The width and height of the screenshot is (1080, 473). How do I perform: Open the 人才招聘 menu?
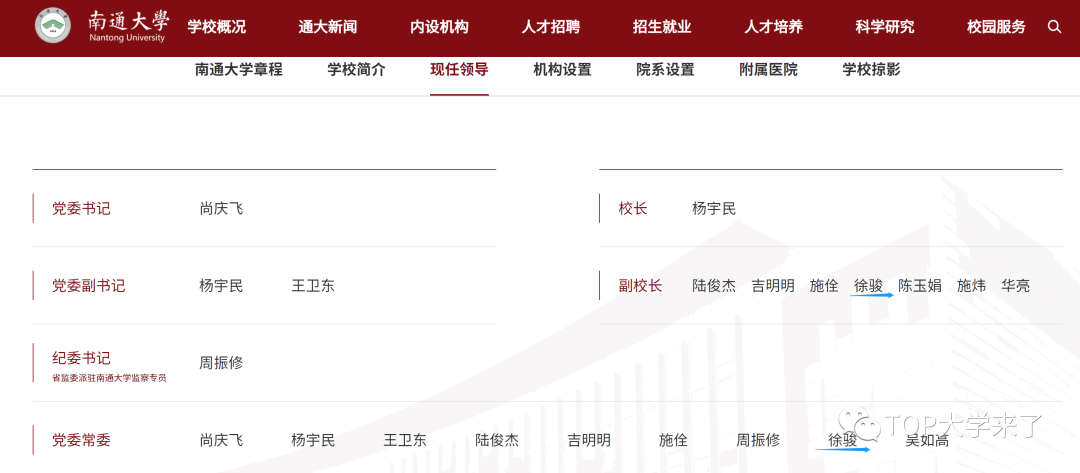(550, 27)
